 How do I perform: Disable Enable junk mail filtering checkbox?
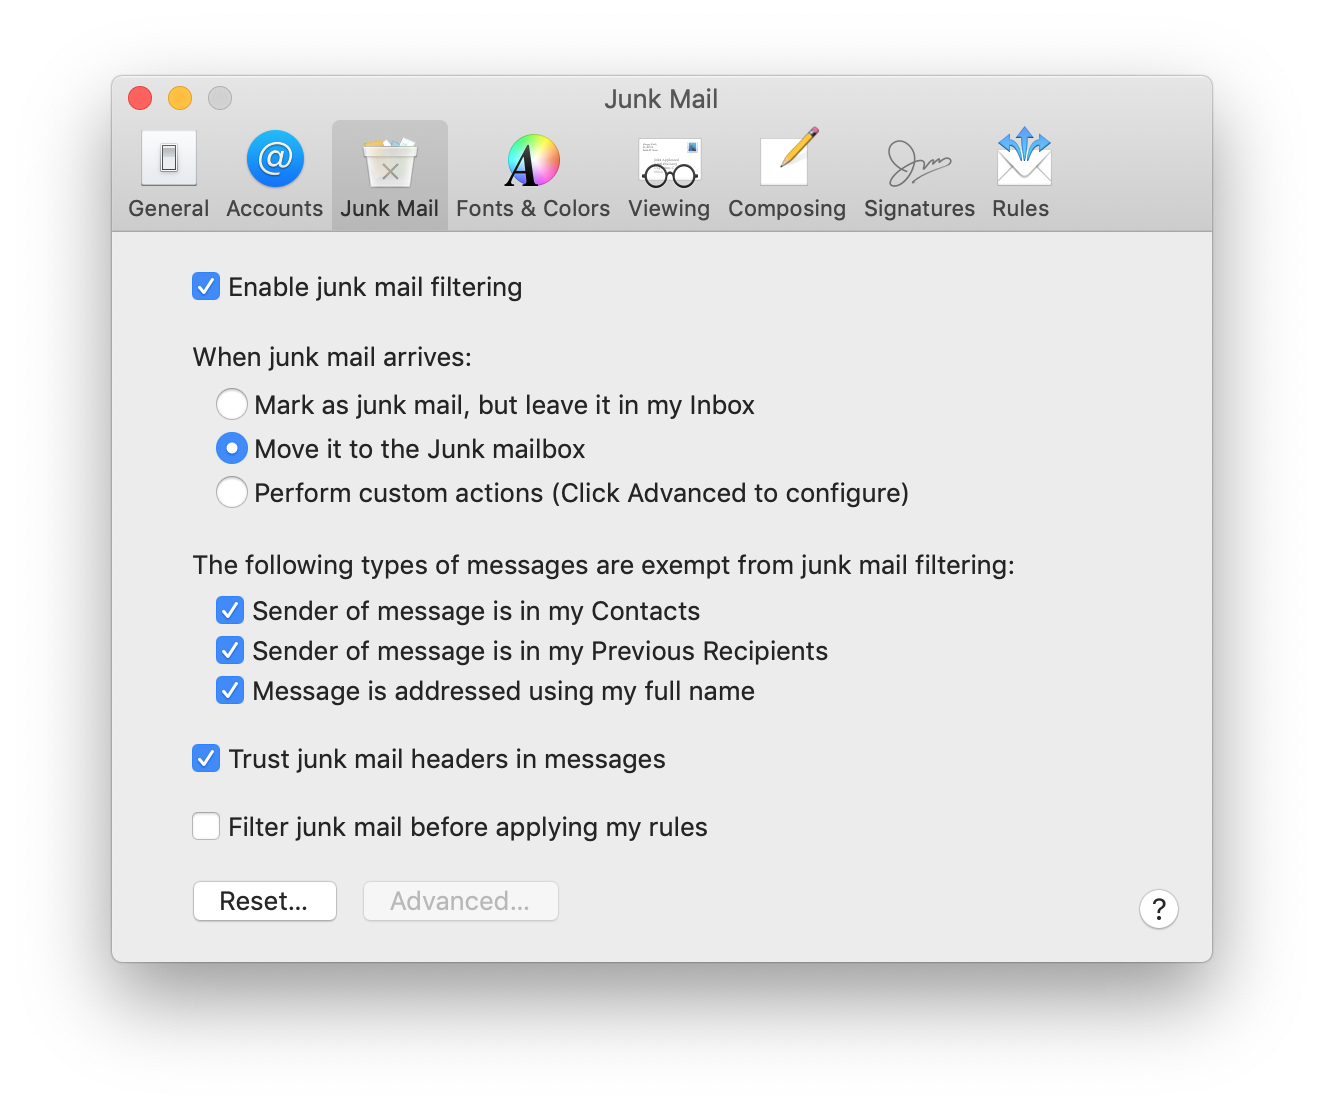[x=206, y=287]
